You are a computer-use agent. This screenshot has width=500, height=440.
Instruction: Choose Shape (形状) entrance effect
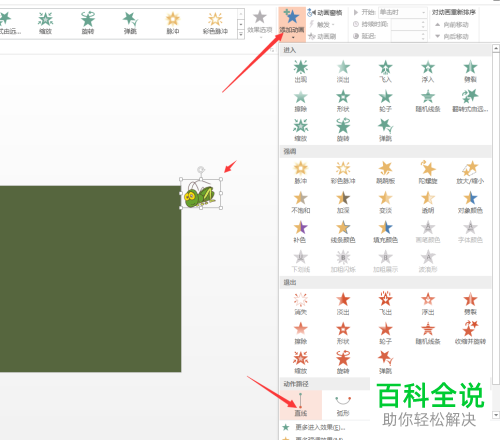click(x=343, y=101)
